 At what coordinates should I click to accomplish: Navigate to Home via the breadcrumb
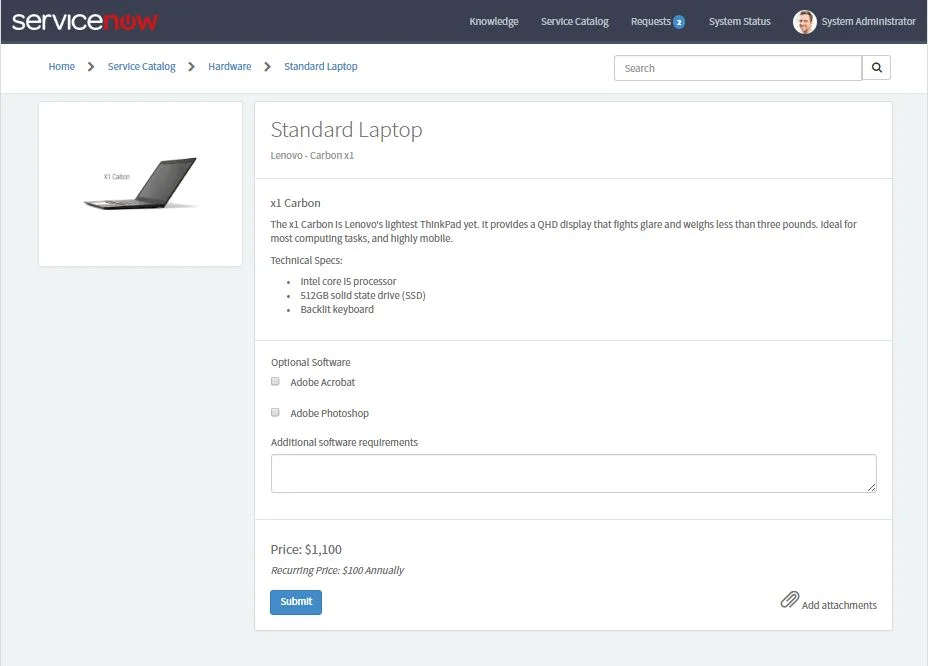(61, 66)
